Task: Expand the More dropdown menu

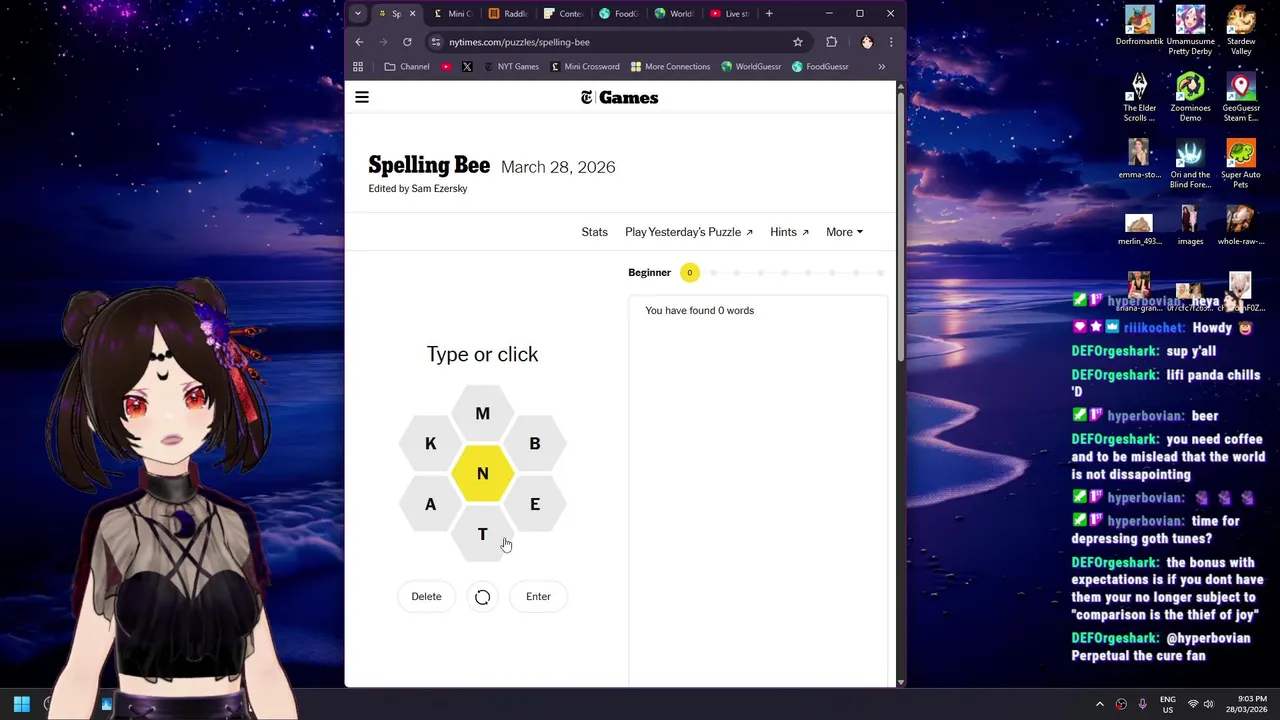Action: pyautogui.click(x=844, y=232)
